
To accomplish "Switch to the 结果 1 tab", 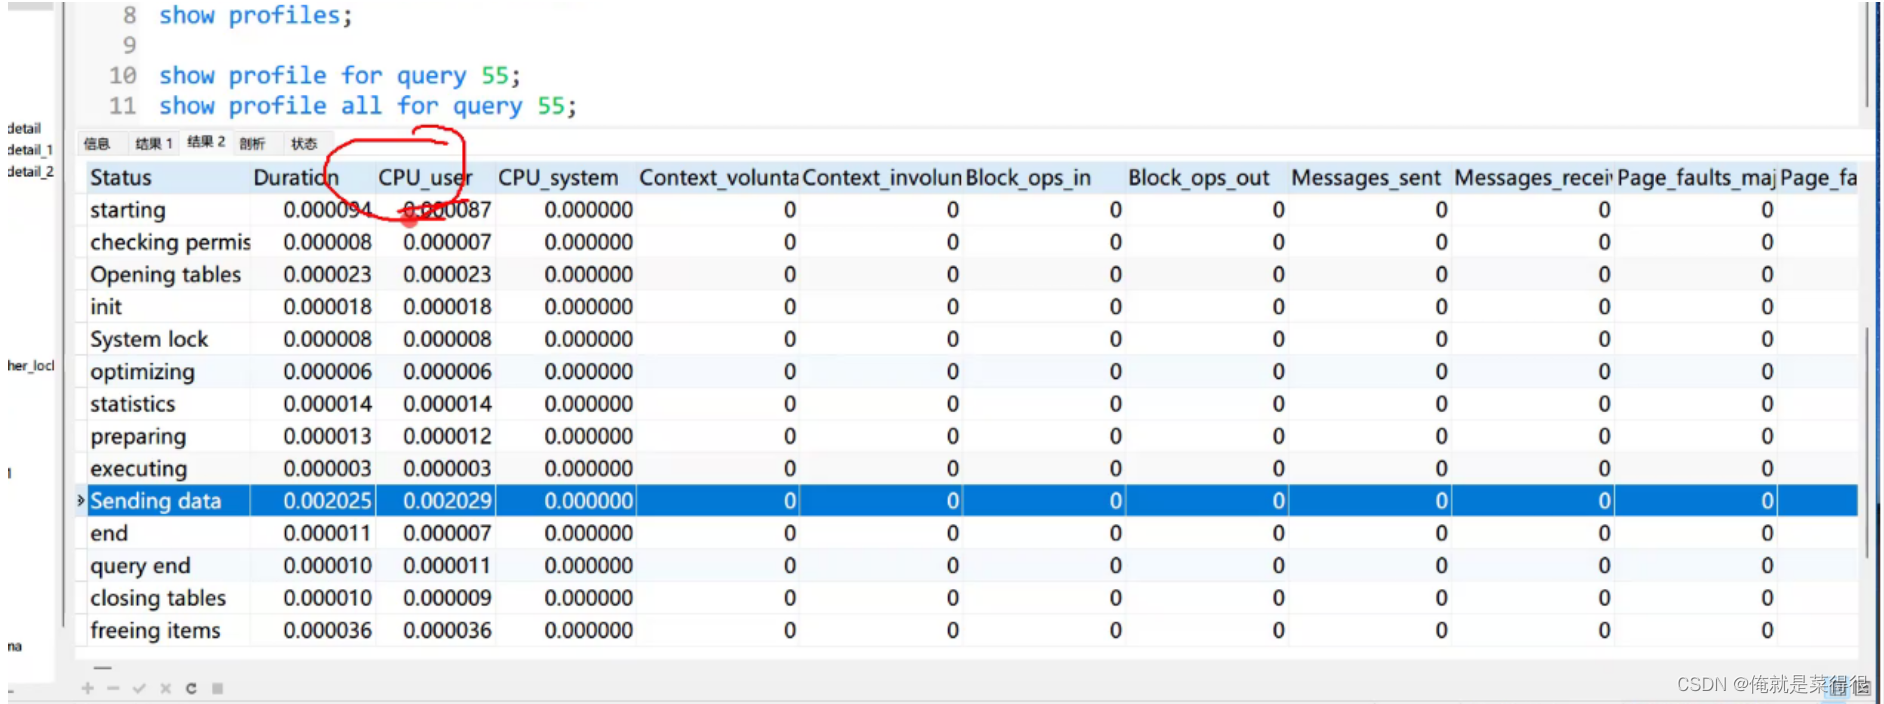I will click(154, 144).
